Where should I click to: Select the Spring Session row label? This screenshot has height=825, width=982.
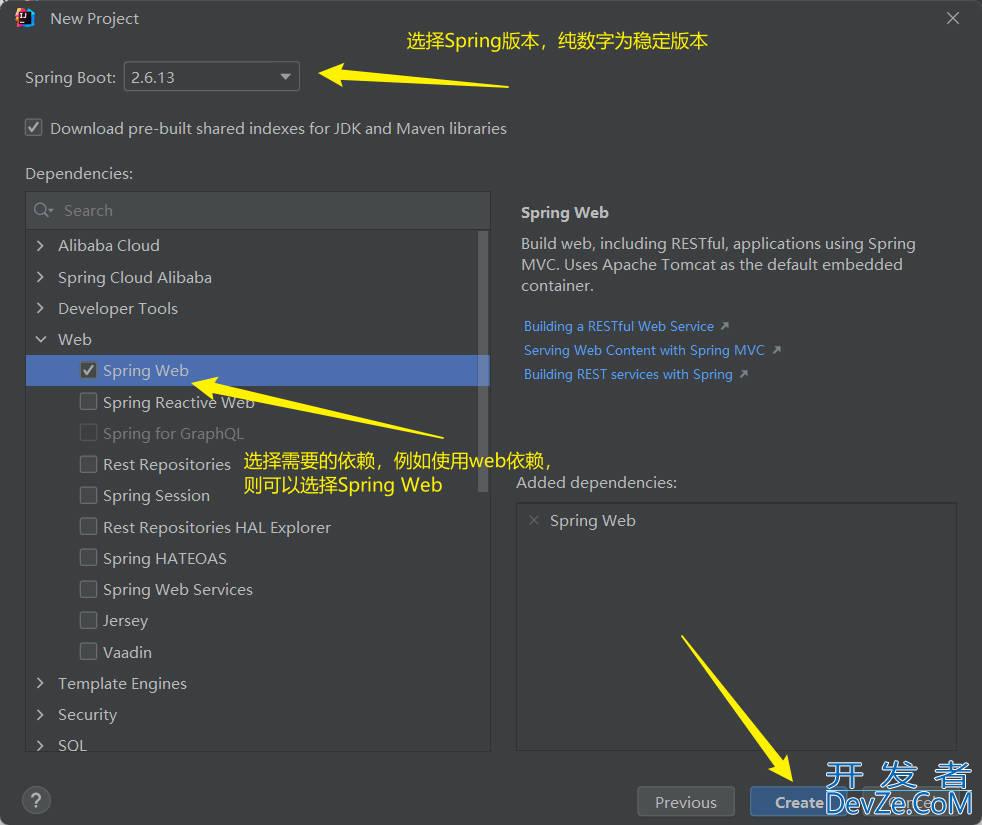(x=157, y=496)
